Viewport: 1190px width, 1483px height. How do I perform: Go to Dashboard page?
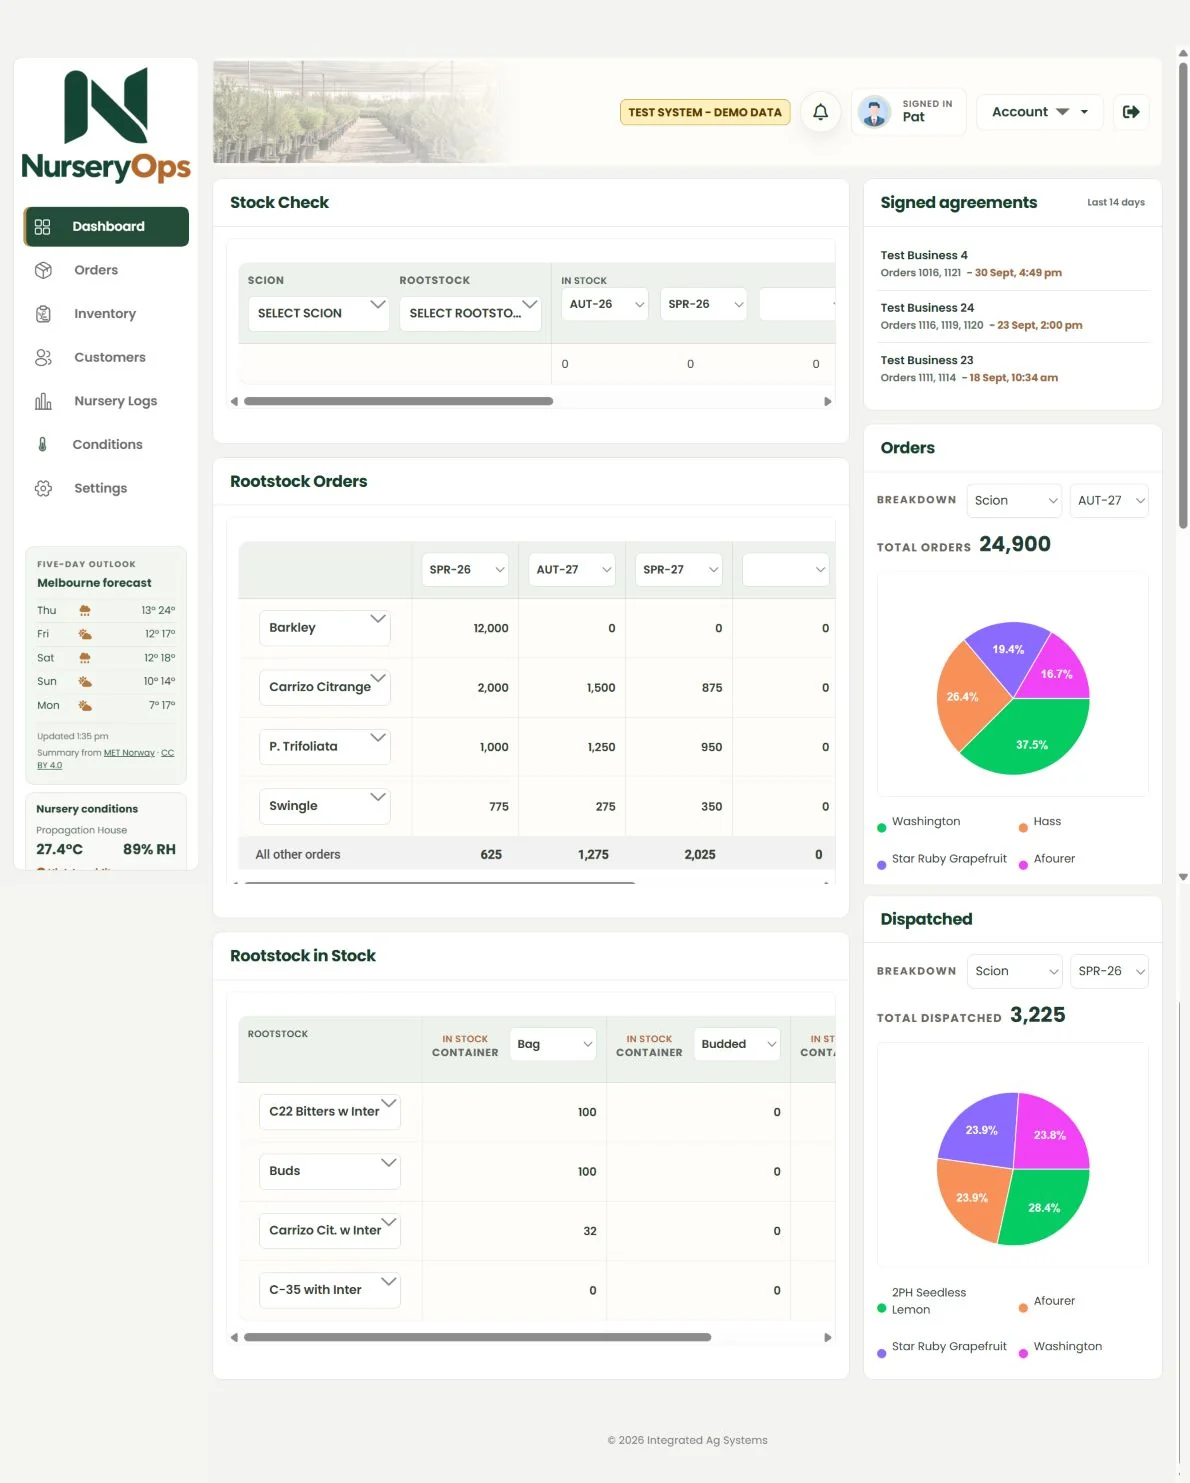(106, 227)
